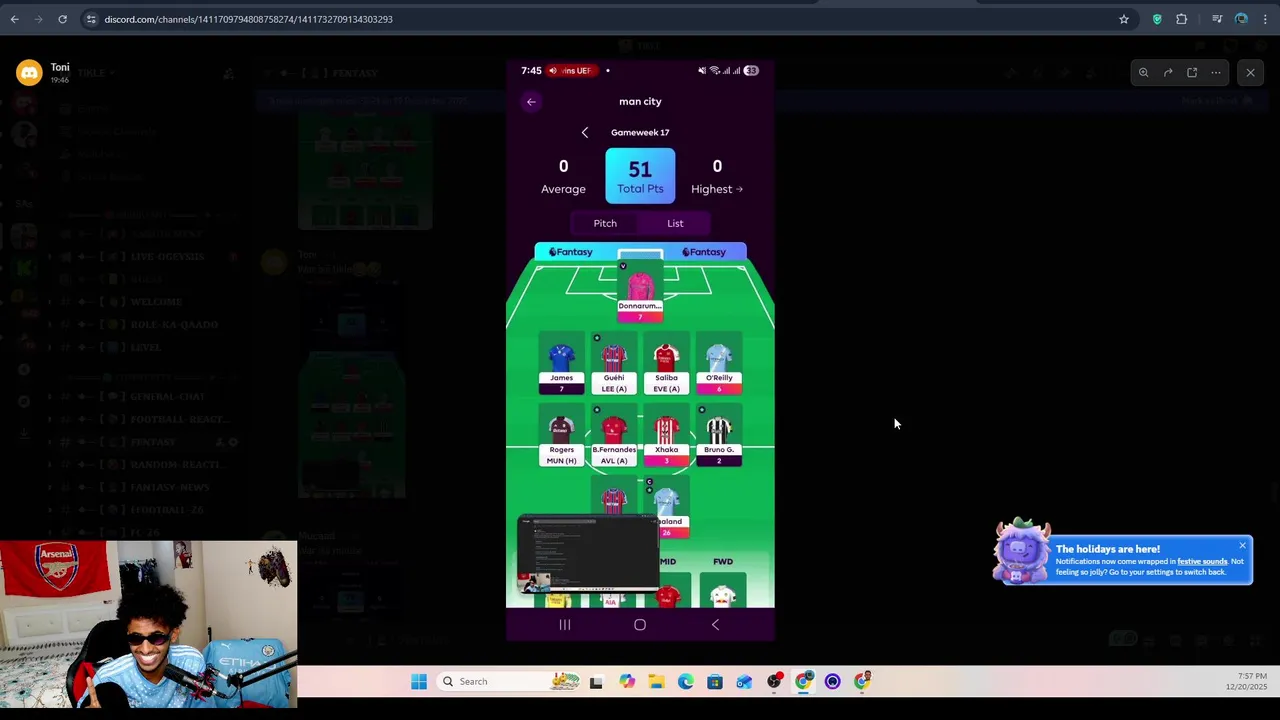Screen dimensions: 1280x720
Task: Go to the previous gameweek chevron
Action: [x=585, y=132]
